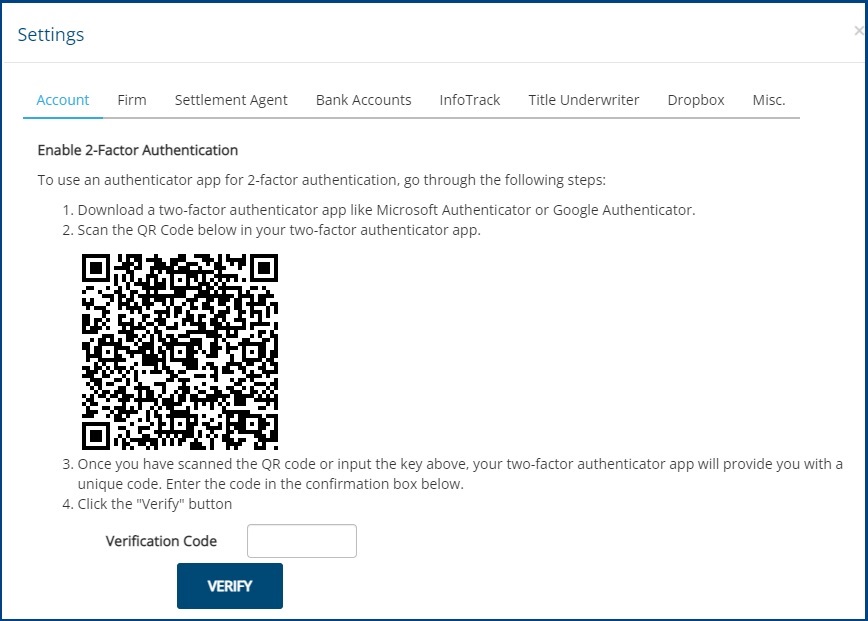
Task: Click inside the Verification Code field
Action: (x=301, y=540)
